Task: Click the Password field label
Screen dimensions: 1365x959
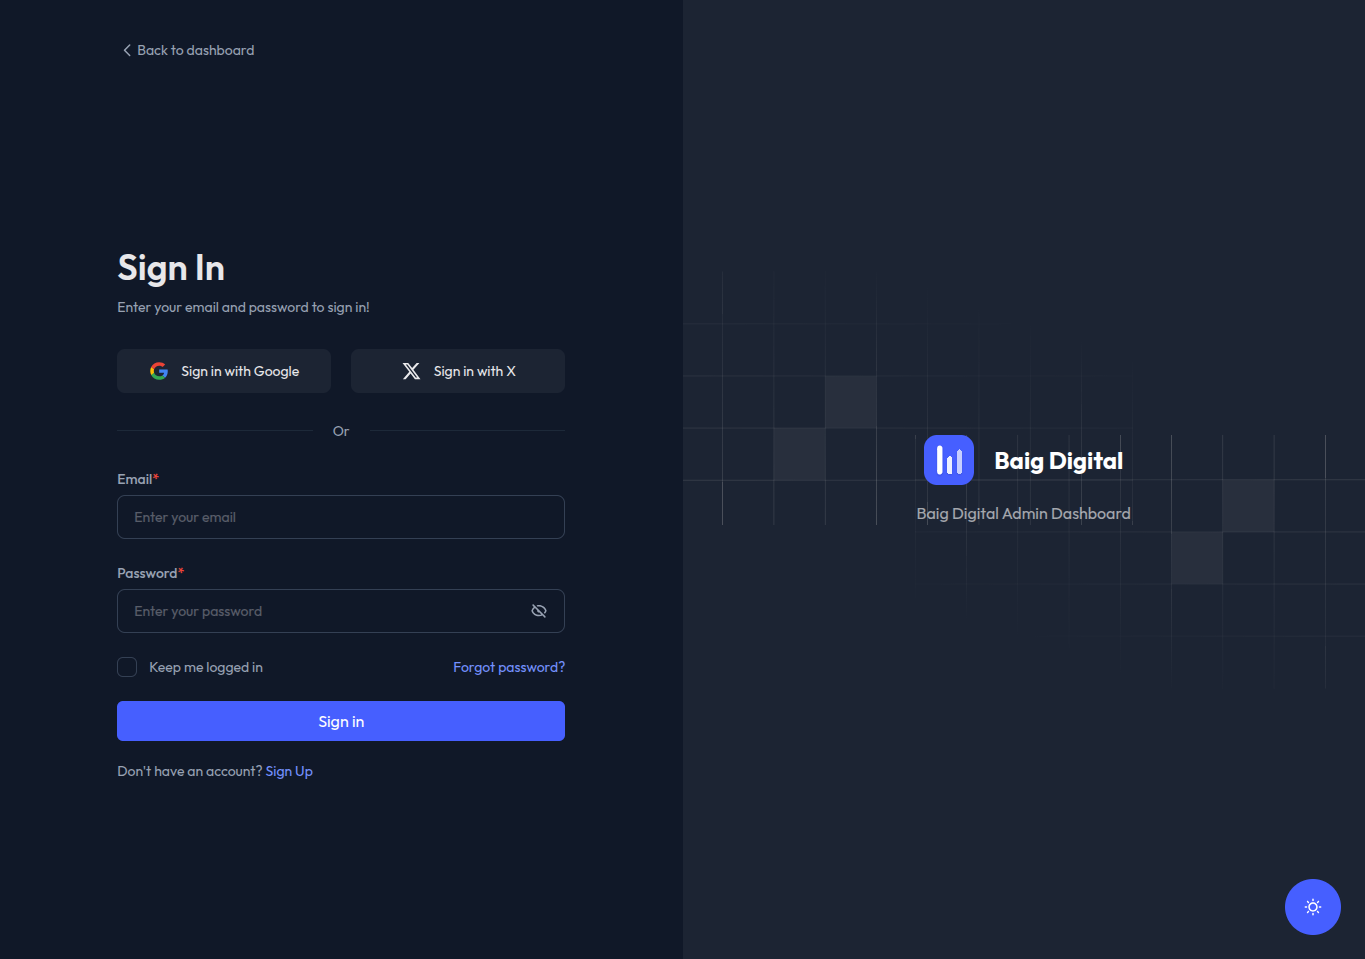Action: pos(151,573)
